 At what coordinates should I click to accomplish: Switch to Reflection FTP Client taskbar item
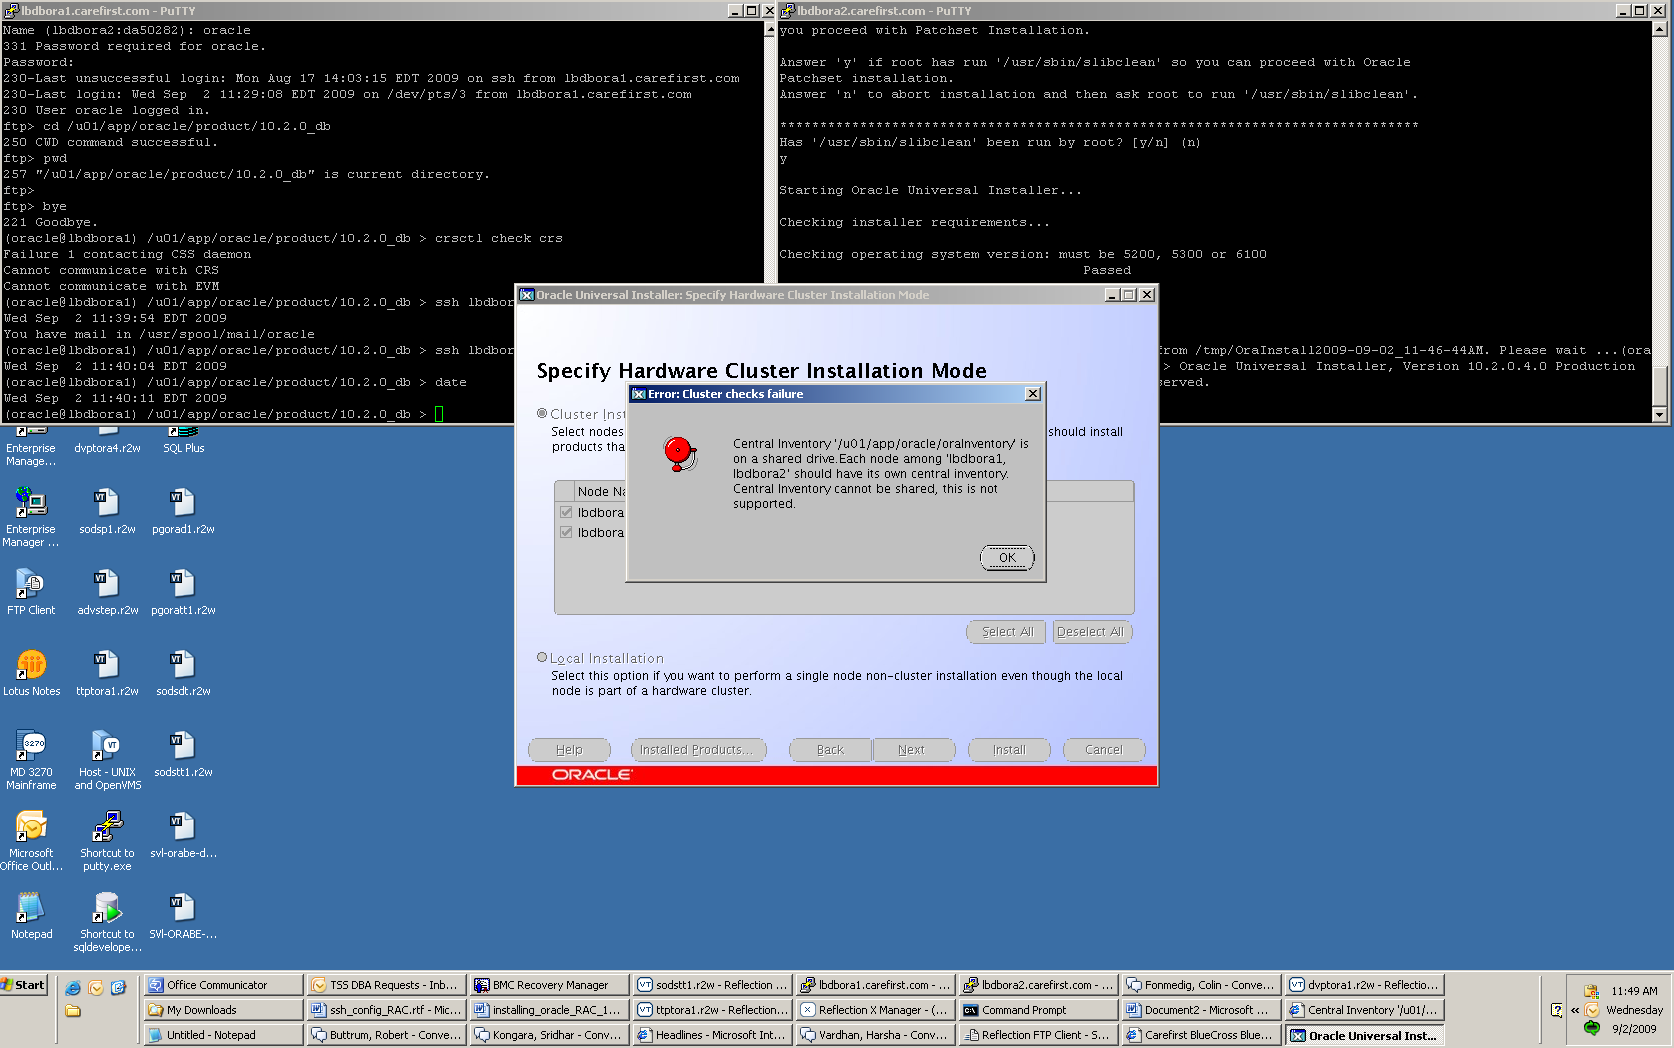coord(1038,1035)
